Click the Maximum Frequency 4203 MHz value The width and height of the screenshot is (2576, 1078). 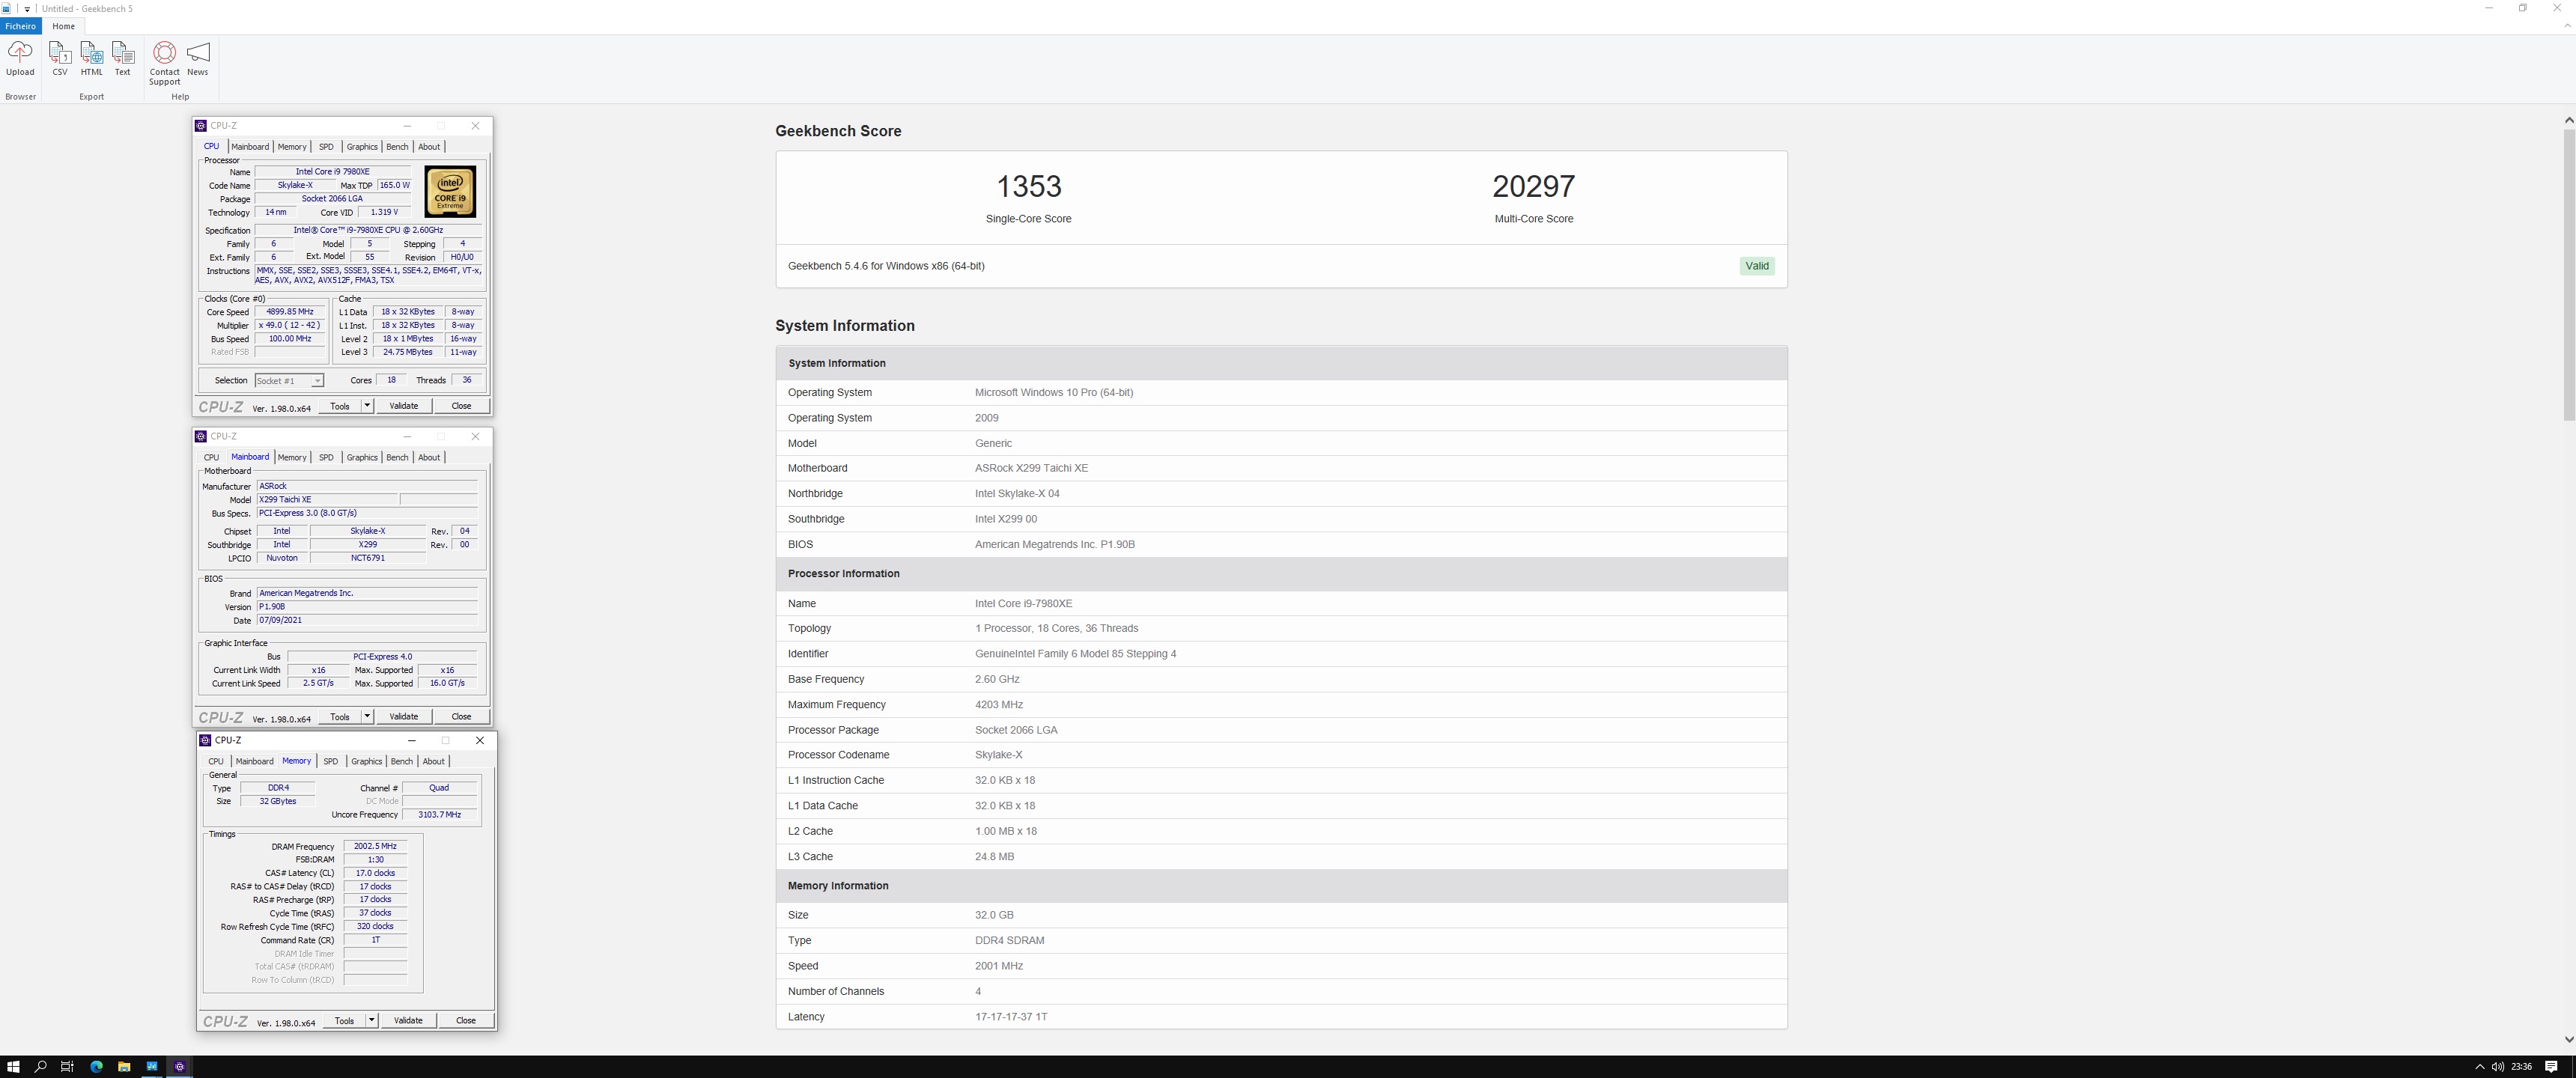tap(999, 705)
